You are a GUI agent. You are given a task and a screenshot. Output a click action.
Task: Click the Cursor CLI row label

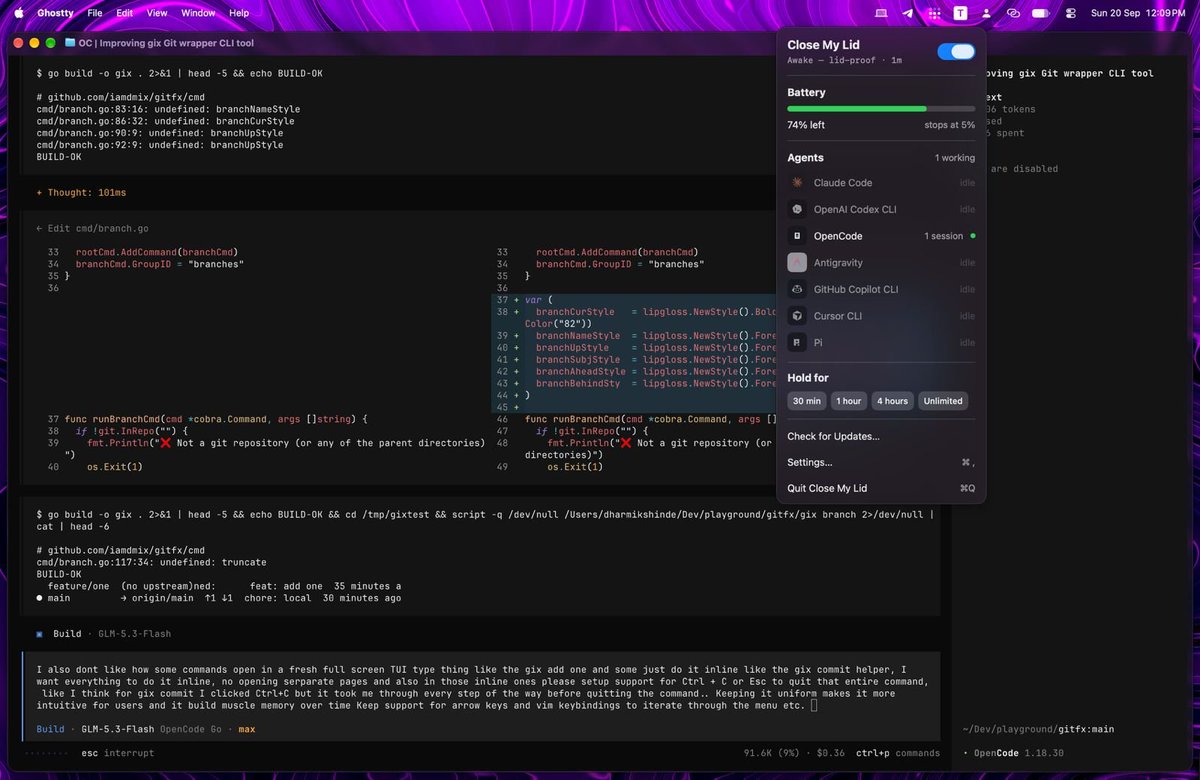[x=838, y=316]
